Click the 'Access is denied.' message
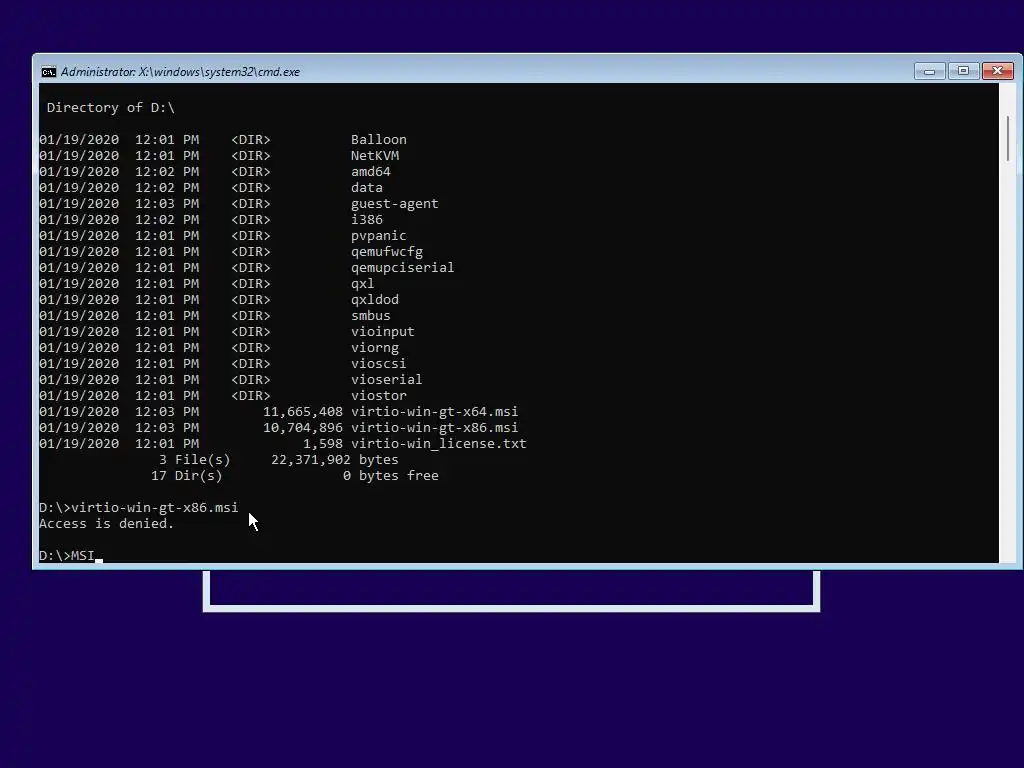The height and width of the screenshot is (768, 1024). click(106, 524)
